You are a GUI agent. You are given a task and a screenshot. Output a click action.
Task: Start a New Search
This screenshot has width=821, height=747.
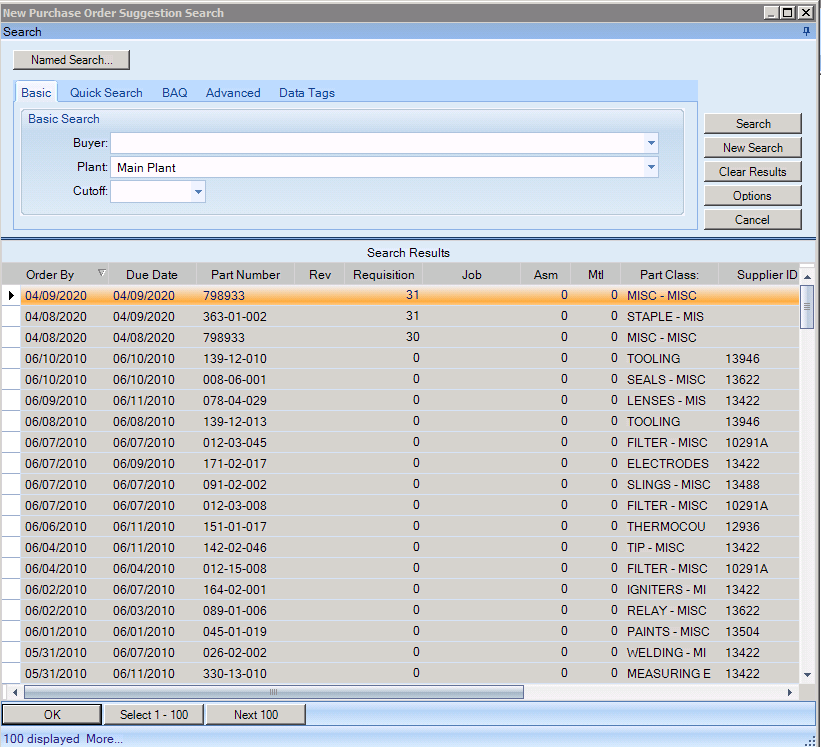point(752,148)
